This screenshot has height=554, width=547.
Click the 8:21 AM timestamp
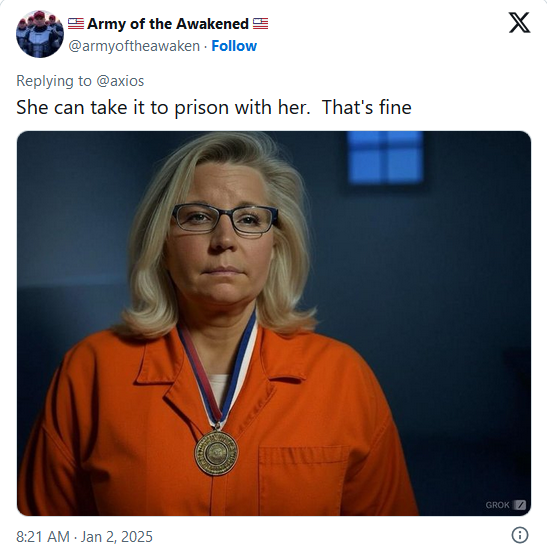(x=43, y=536)
